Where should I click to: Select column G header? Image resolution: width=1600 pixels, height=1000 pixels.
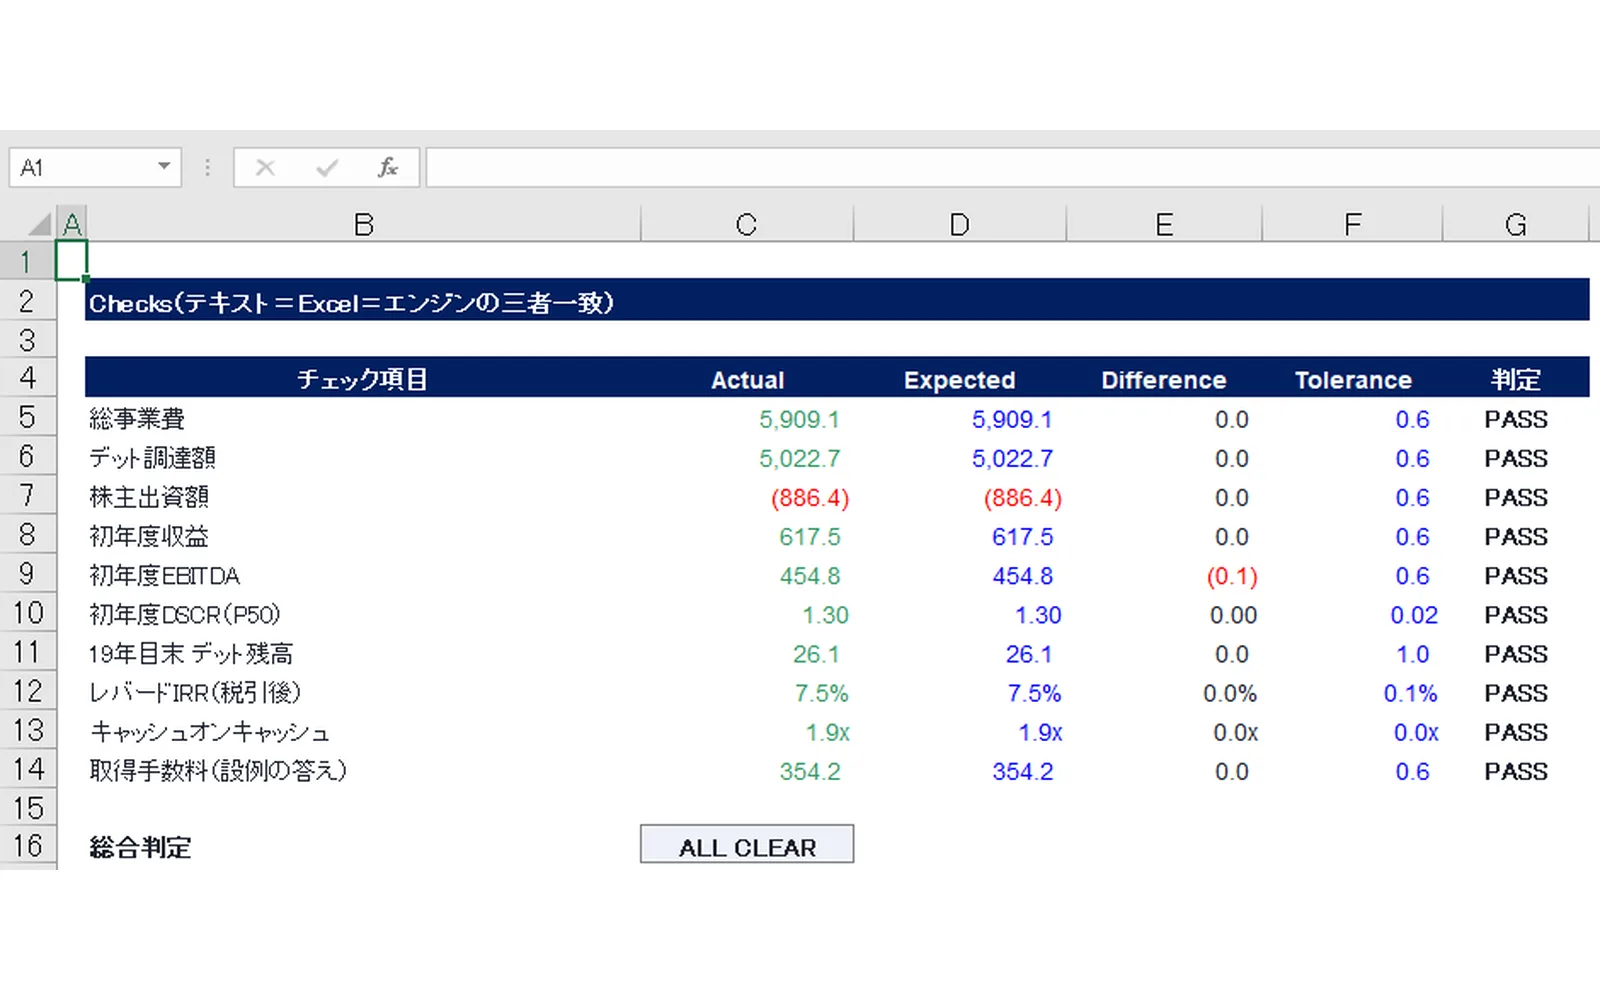(1516, 224)
